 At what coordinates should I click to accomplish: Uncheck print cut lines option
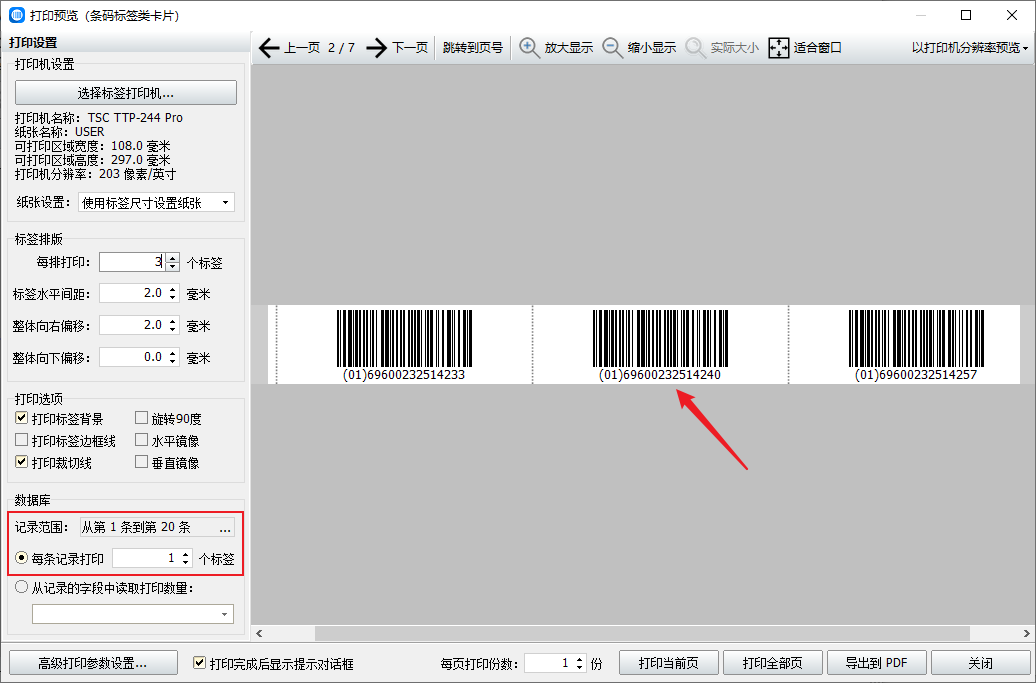click(x=22, y=463)
